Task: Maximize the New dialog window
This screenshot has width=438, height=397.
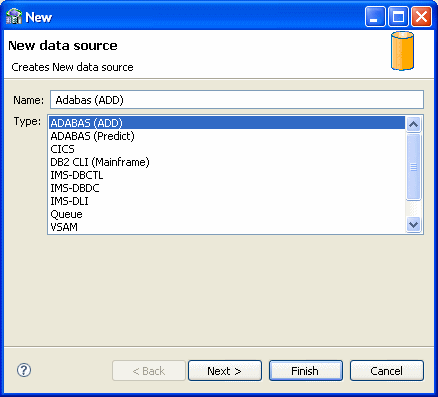Action: coord(398,17)
